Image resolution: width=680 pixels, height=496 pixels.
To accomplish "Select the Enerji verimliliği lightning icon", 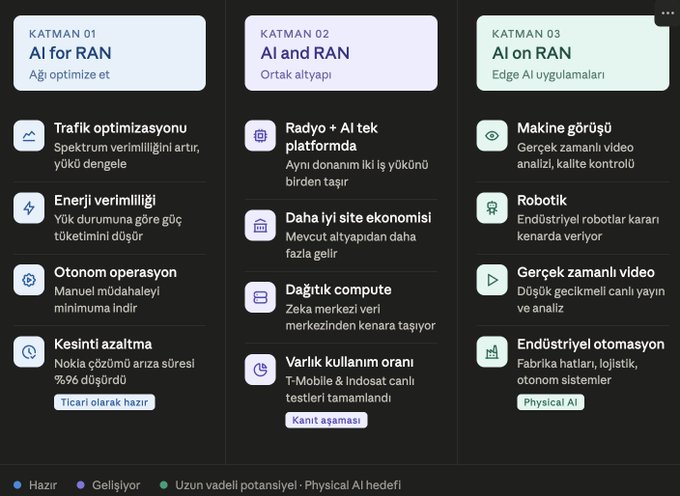I will (29, 208).
